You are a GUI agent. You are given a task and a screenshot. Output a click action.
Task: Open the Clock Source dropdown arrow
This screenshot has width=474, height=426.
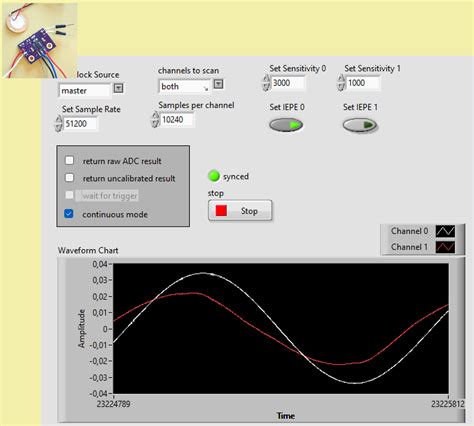point(118,88)
